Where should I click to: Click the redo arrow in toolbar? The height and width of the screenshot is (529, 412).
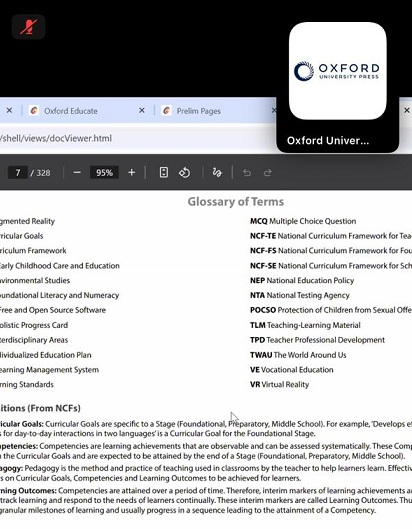tap(268, 173)
